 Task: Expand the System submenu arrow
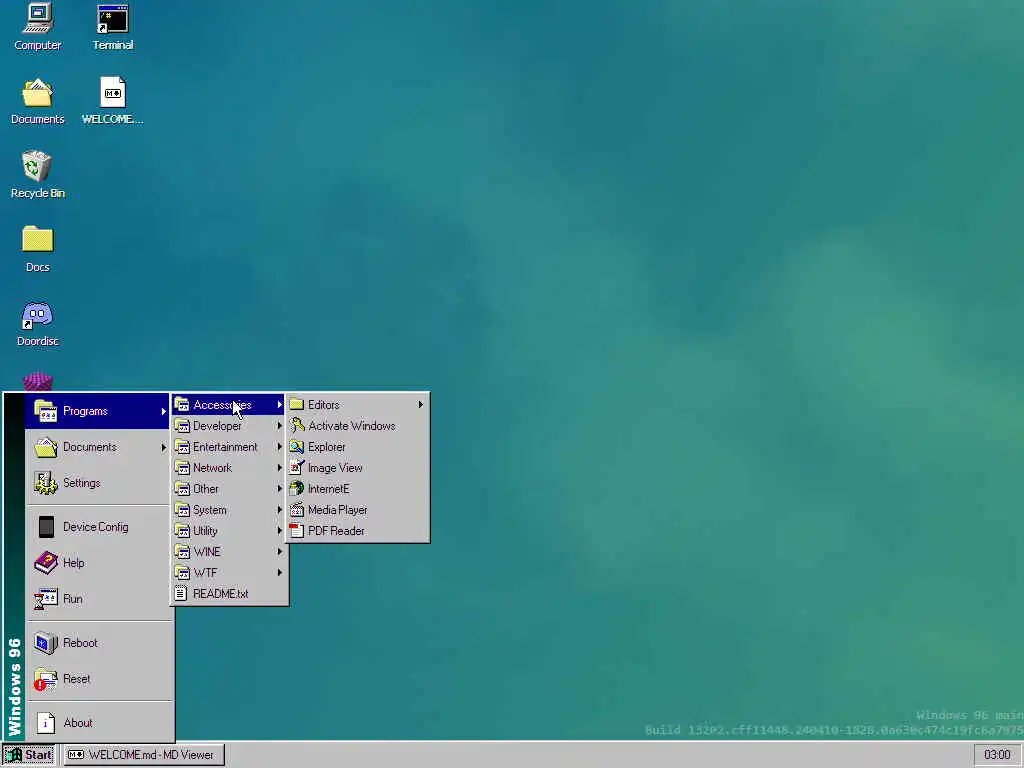click(x=280, y=509)
